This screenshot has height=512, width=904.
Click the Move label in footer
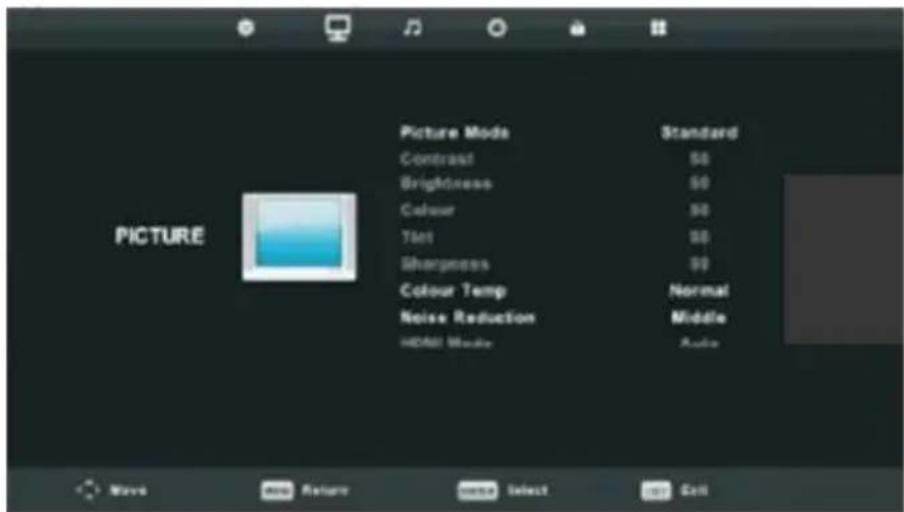pyautogui.click(x=128, y=491)
